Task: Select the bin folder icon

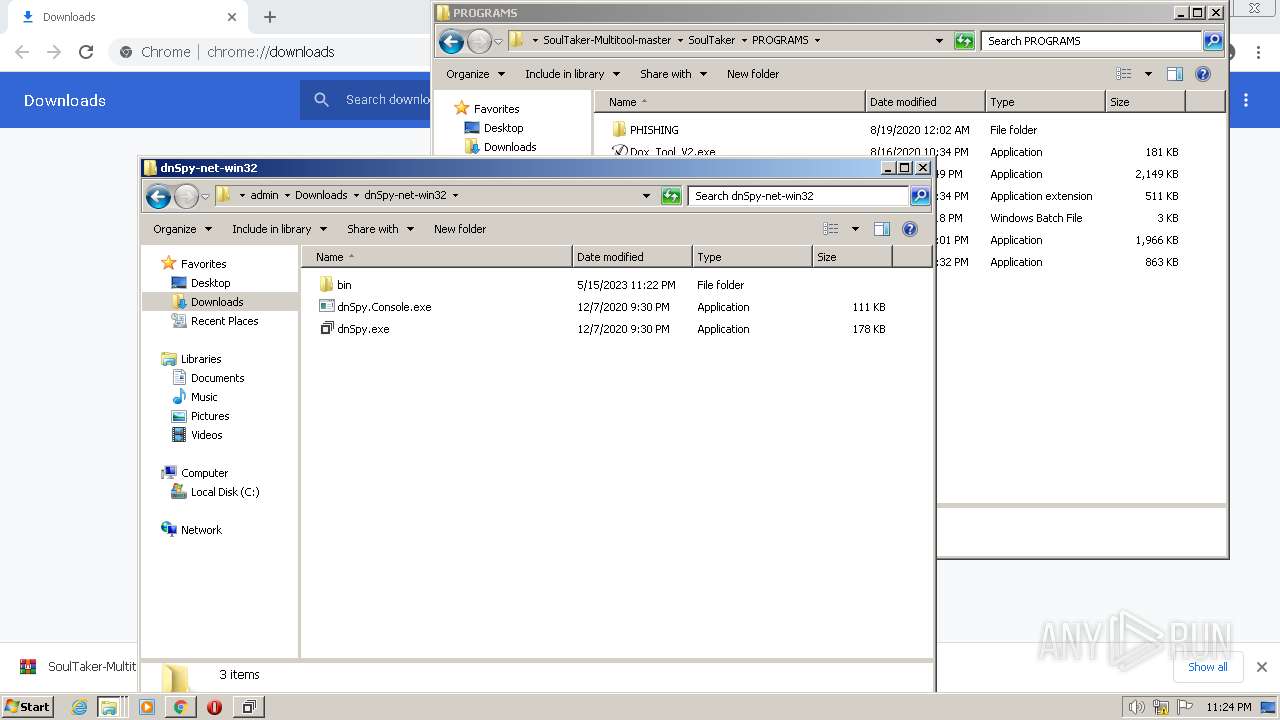Action: click(327, 285)
